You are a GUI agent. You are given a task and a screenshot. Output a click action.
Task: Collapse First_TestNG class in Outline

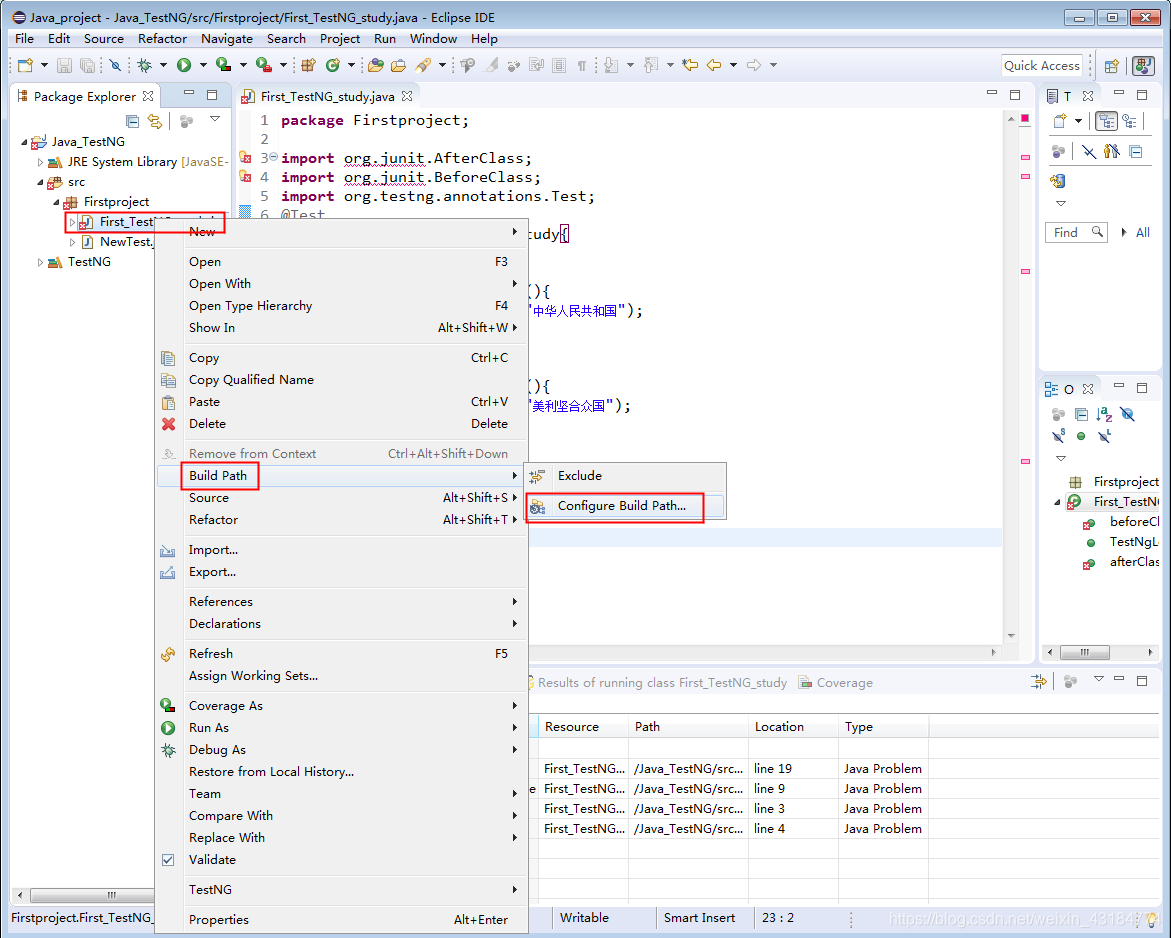1057,503
